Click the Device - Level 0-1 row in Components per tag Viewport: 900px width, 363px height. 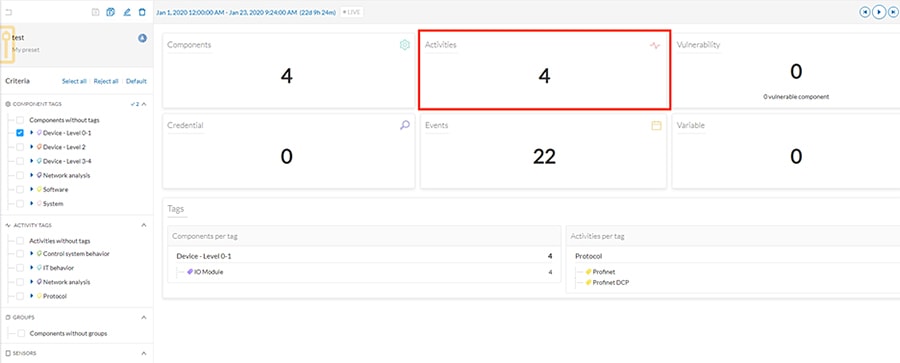coord(364,256)
